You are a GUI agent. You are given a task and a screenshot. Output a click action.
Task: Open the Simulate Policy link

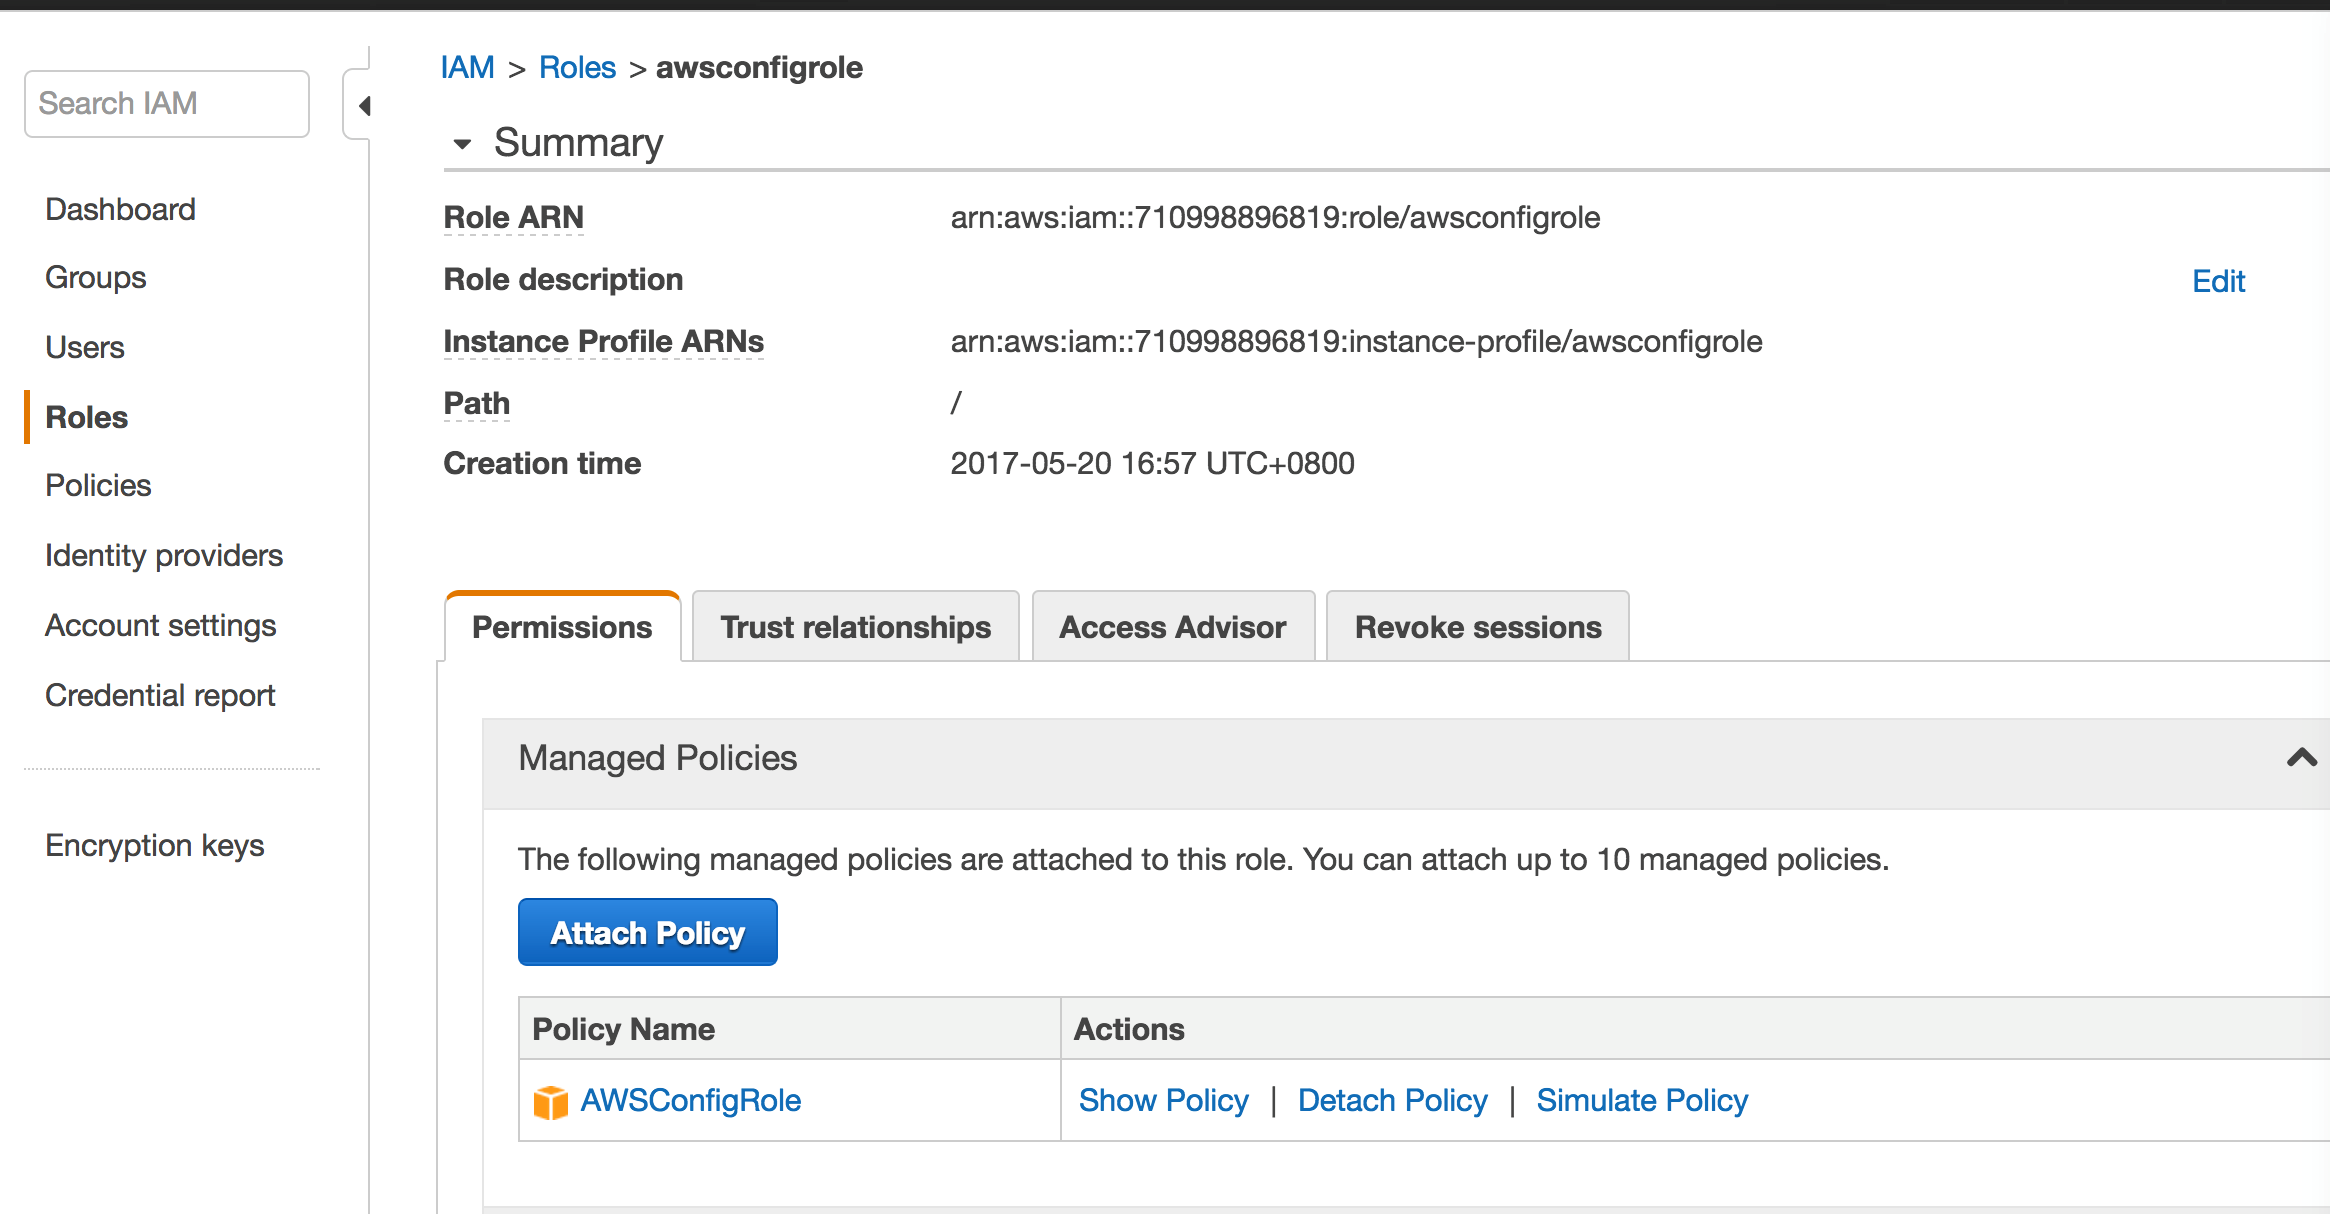(x=1642, y=1100)
